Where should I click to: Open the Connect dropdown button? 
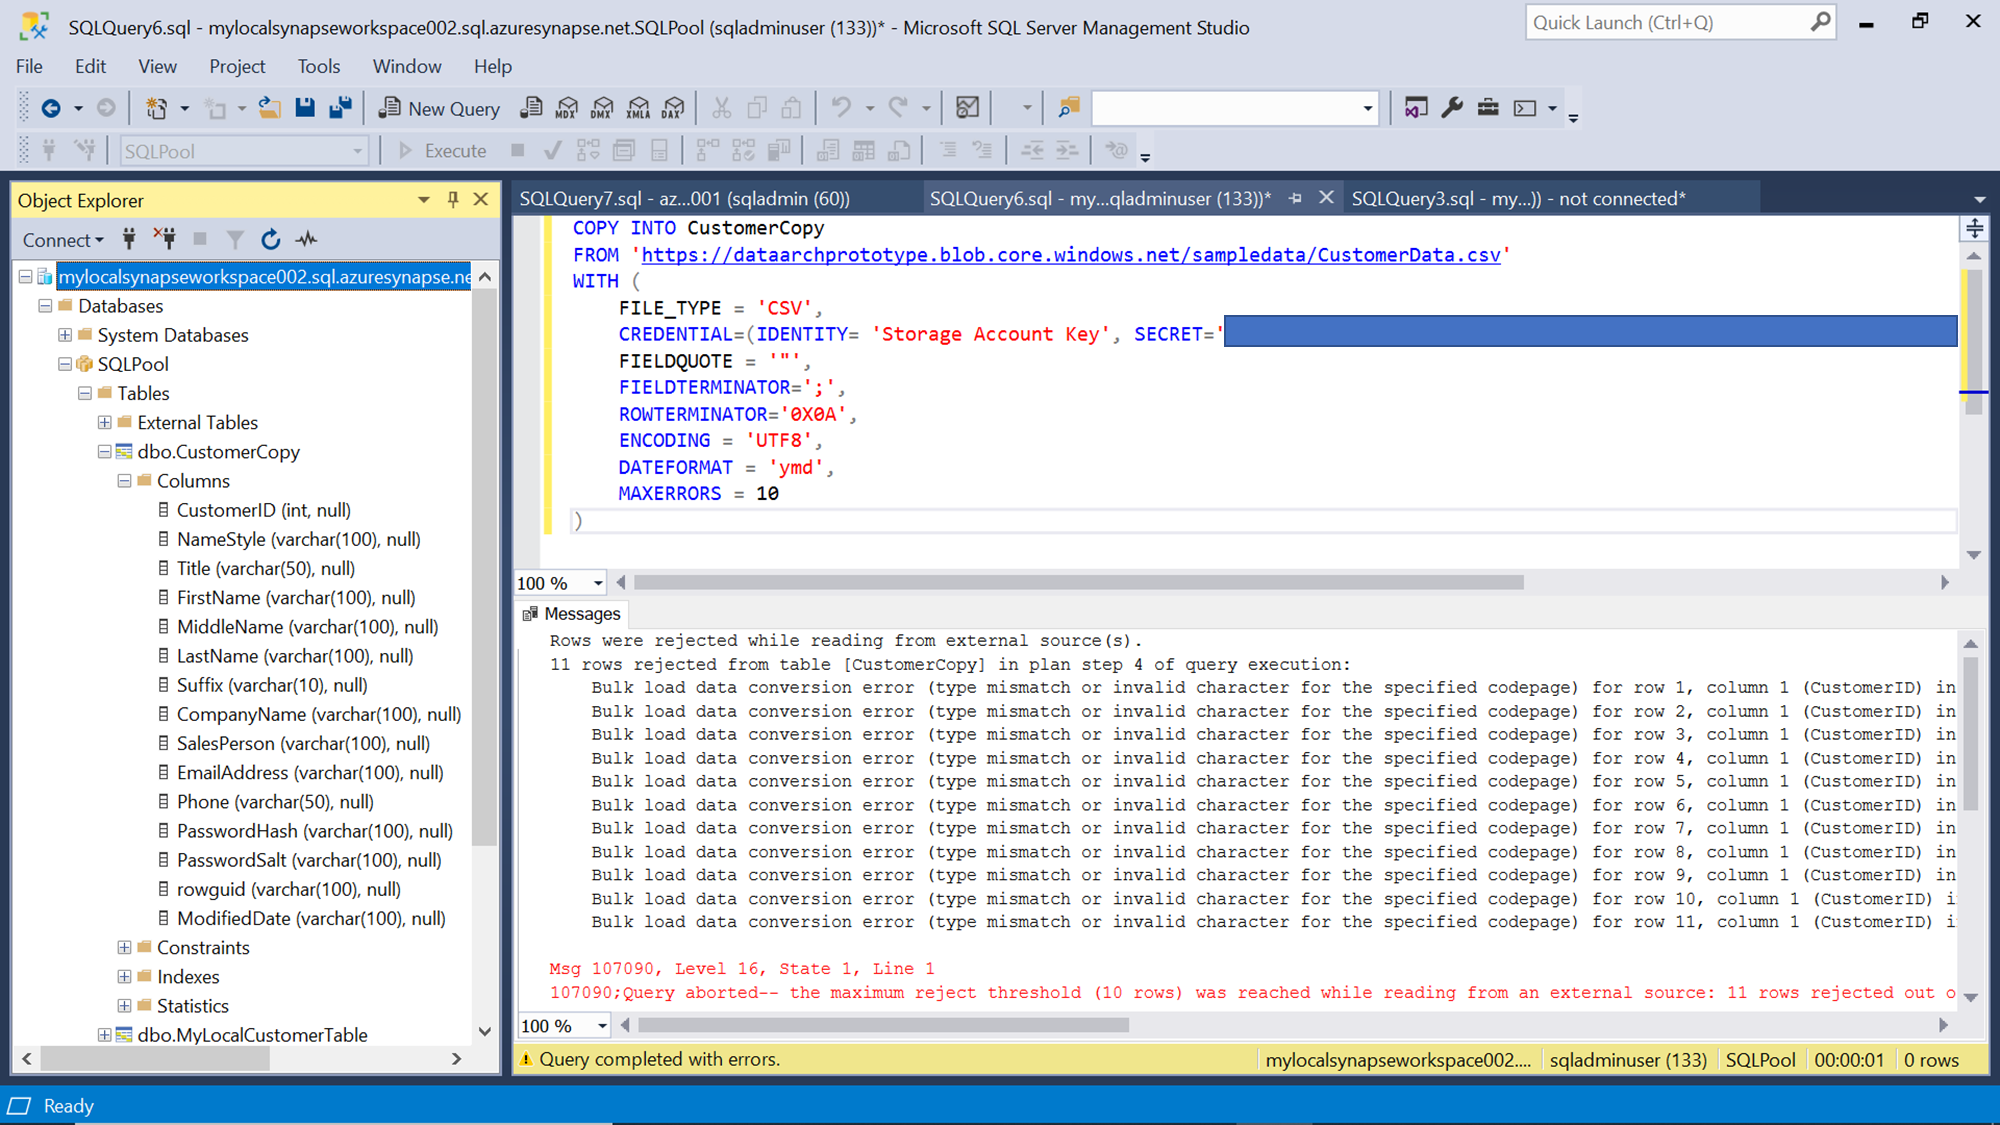point(63,240)
